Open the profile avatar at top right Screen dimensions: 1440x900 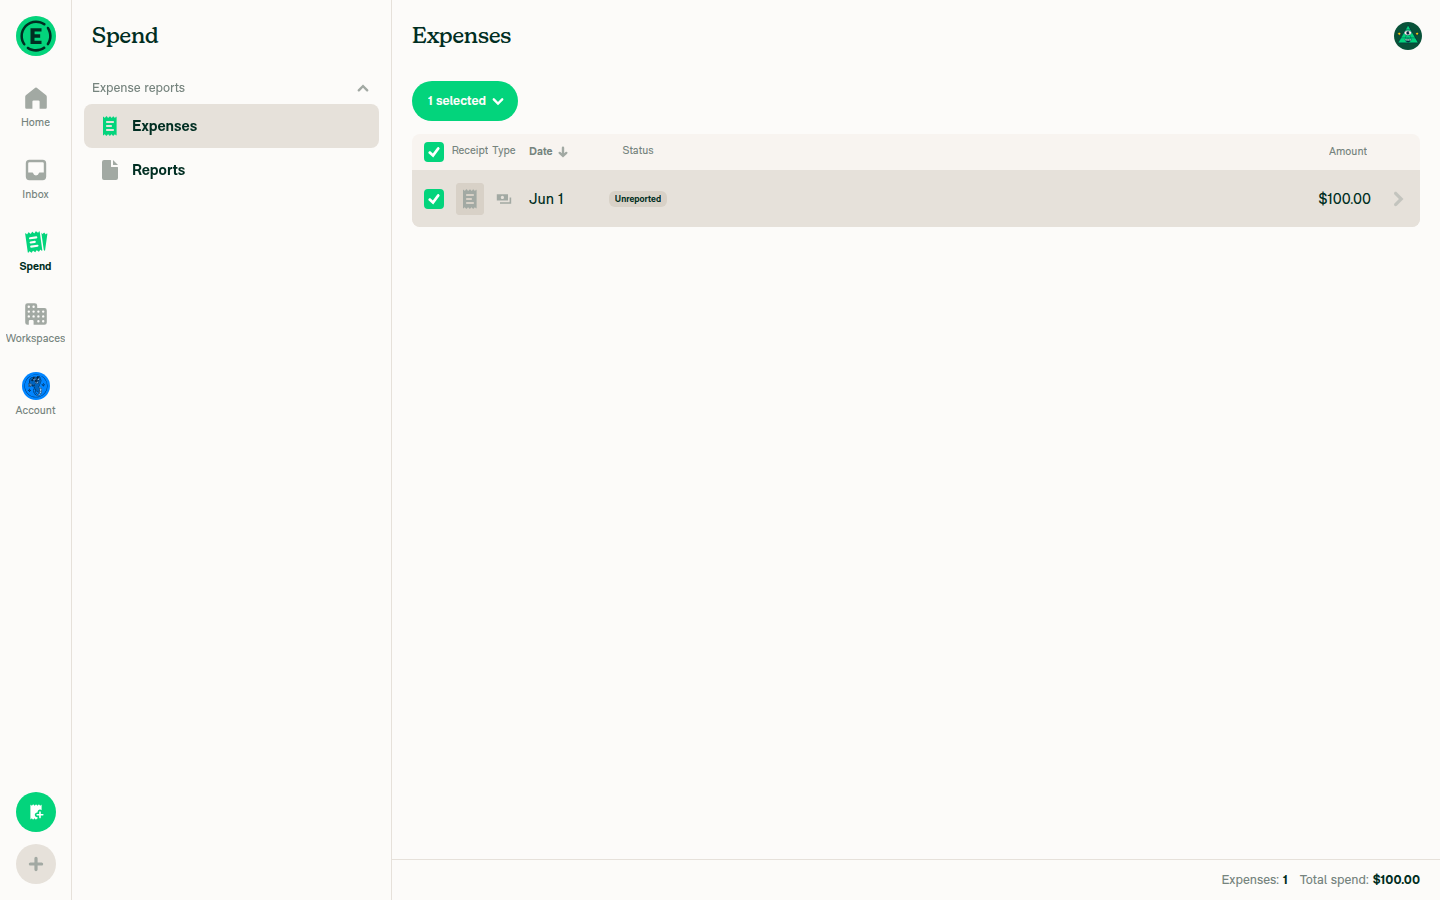[1408, 36]
